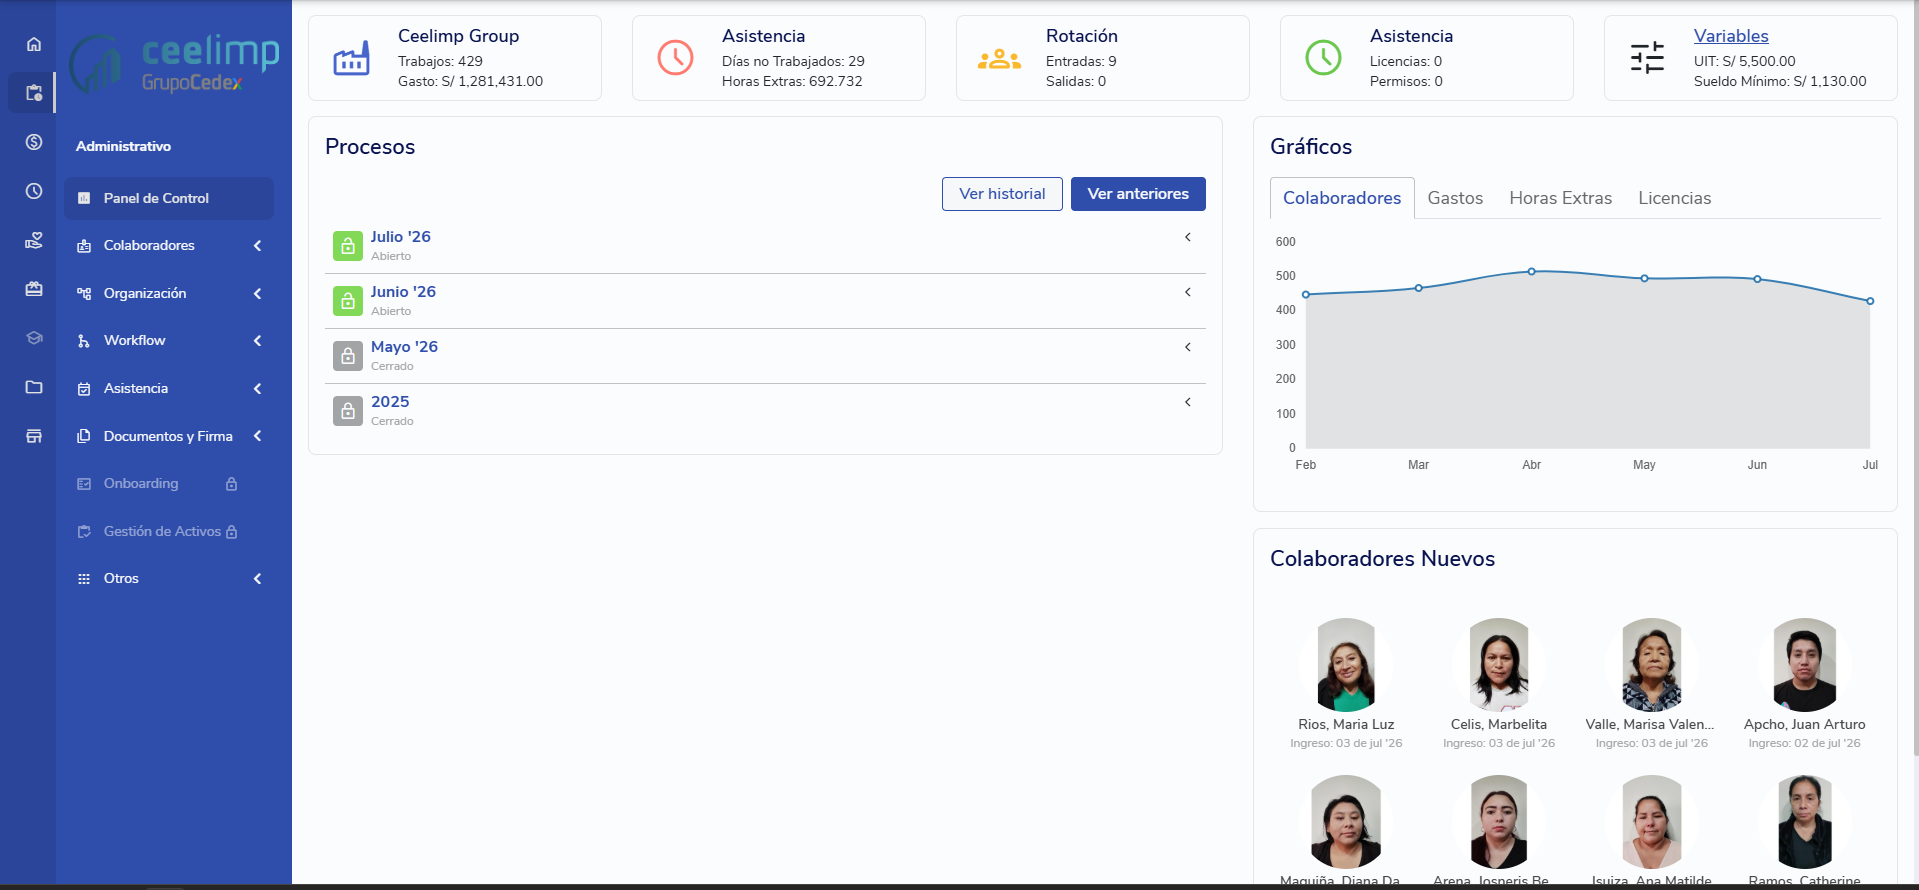The height and width of the screenshot is (890, 1919).
Task: Switch to the Licencias chart tab
Action: pyautogui.click(x=1674, y=198)
